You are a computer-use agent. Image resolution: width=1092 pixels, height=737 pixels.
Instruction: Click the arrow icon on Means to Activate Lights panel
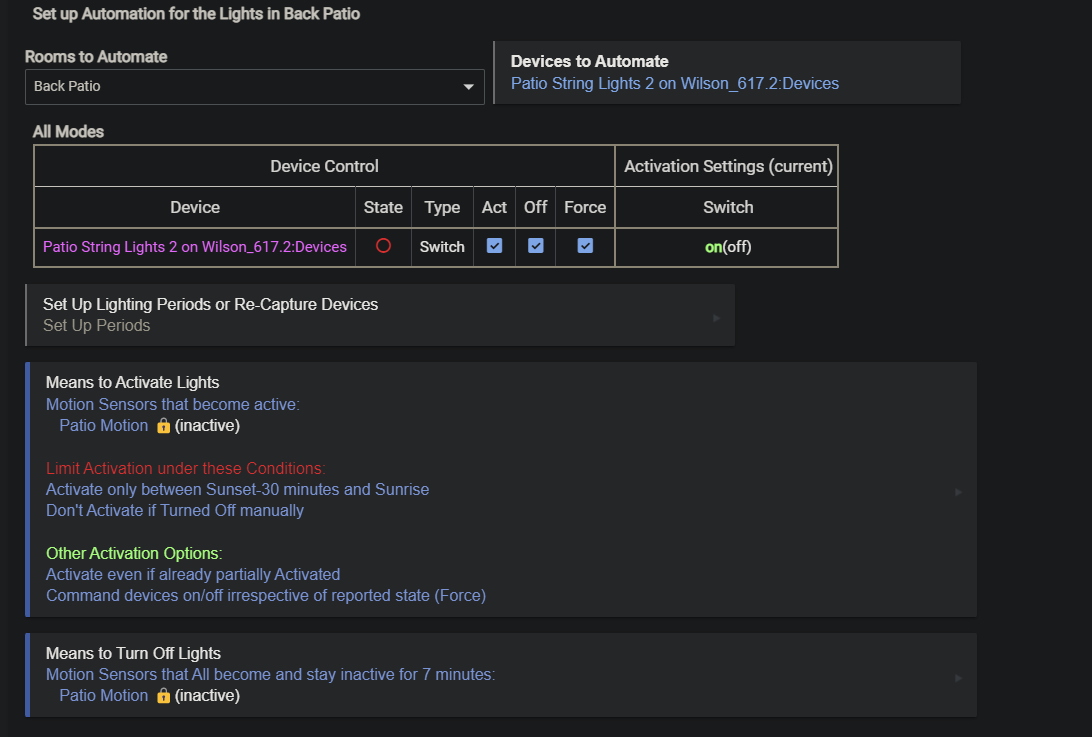(959, 492)
